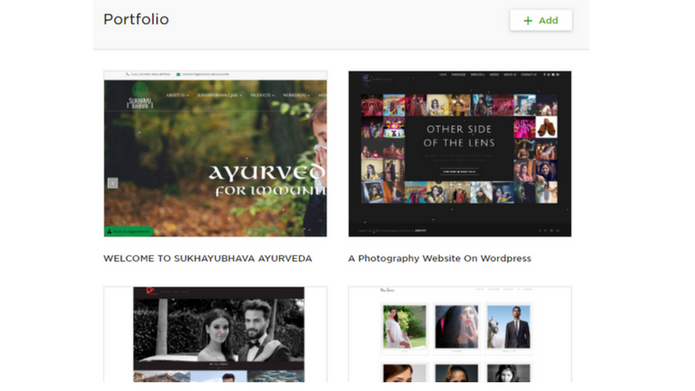Click the WELCOME TO SUKHAYUBHAVA AYURVEDA title

(x=207, y=258)
